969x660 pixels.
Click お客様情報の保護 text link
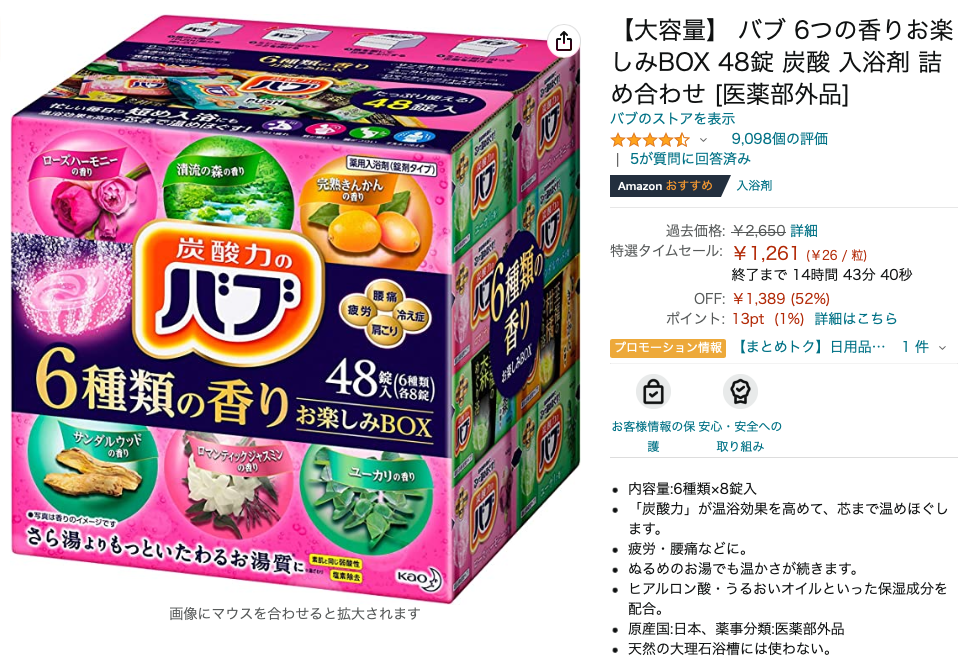click(x=653, y=436)
